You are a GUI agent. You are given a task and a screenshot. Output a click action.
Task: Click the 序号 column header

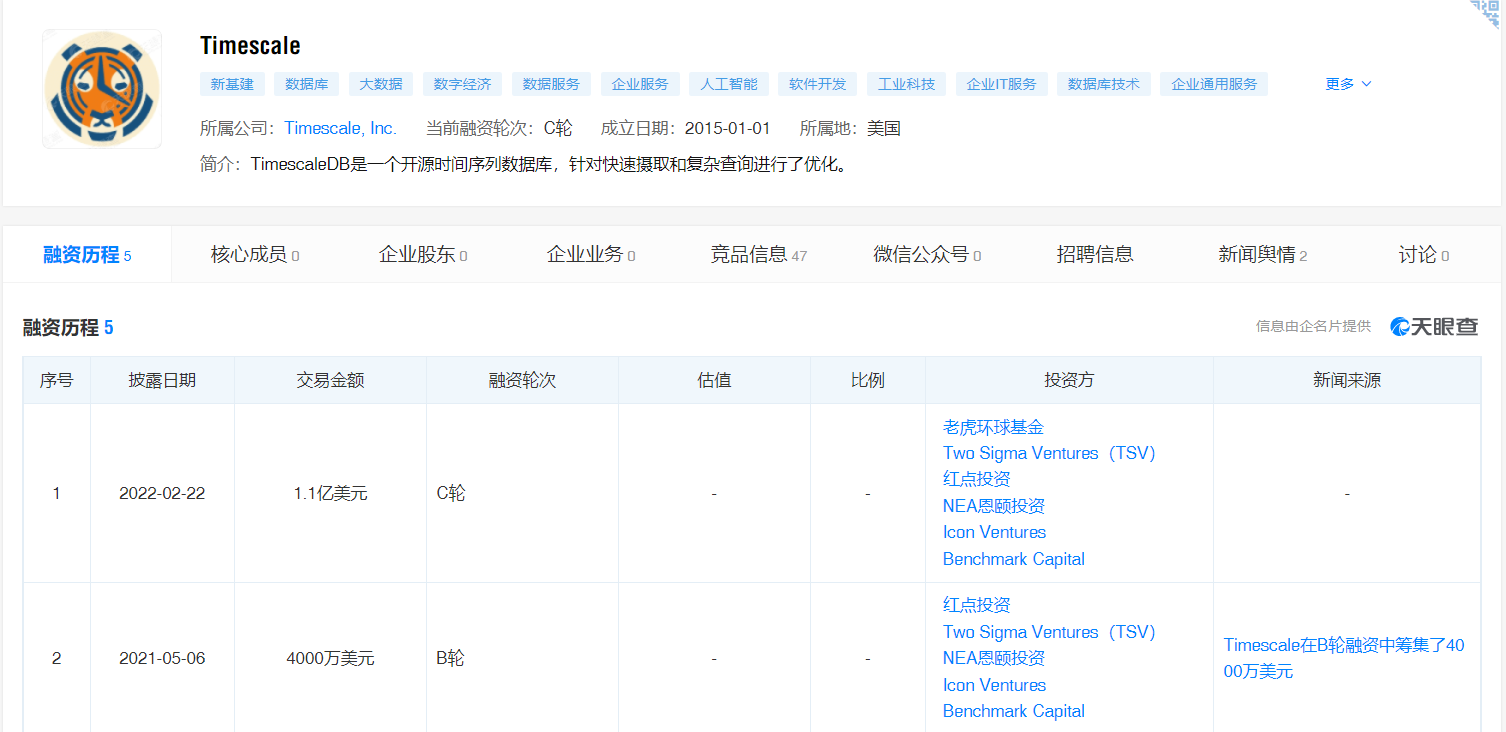[x=56, y=380]
